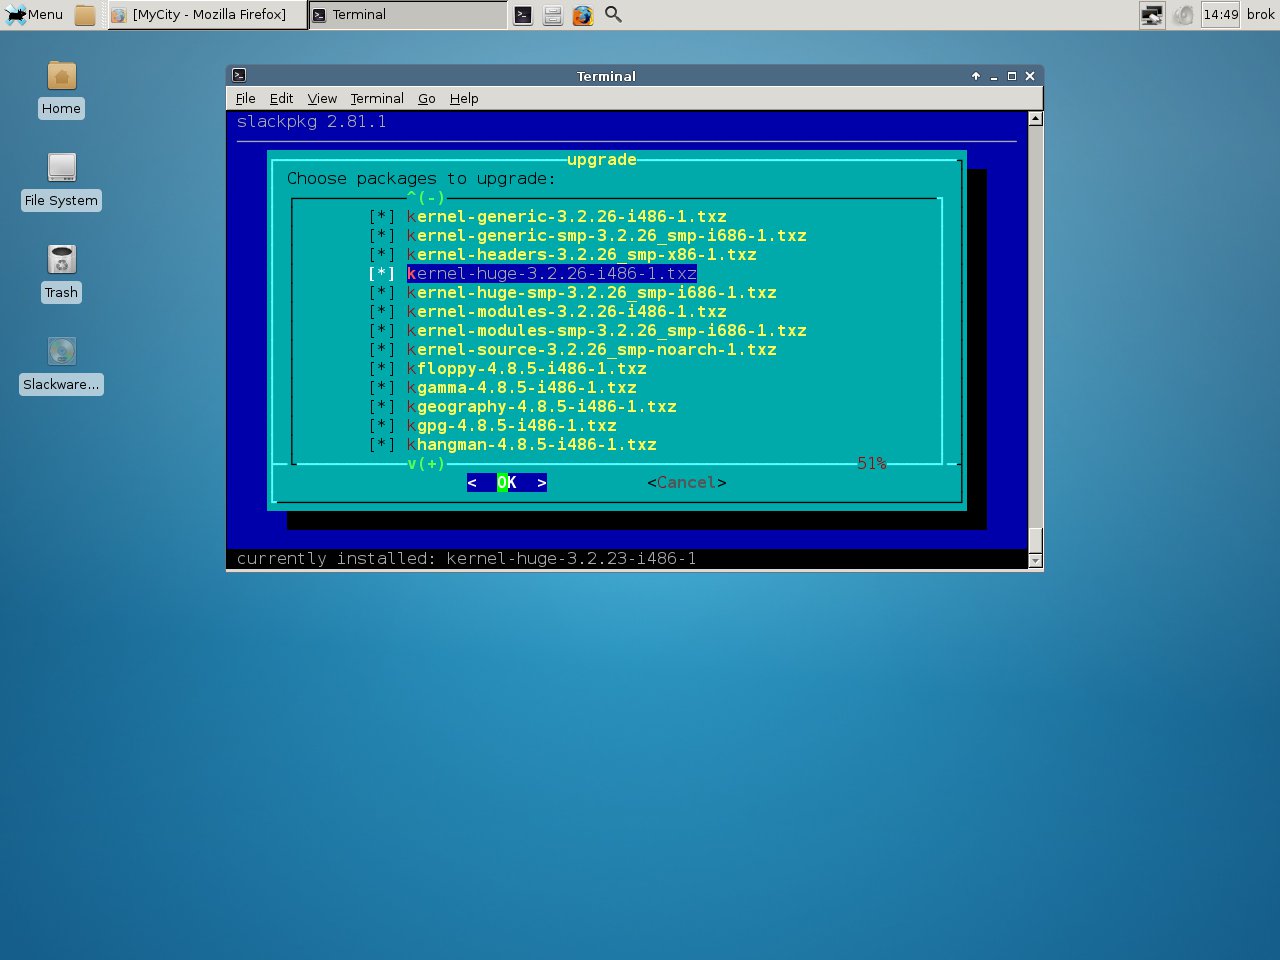
Task: Click the magnifier search icon in panel
Action: point(614,15)
